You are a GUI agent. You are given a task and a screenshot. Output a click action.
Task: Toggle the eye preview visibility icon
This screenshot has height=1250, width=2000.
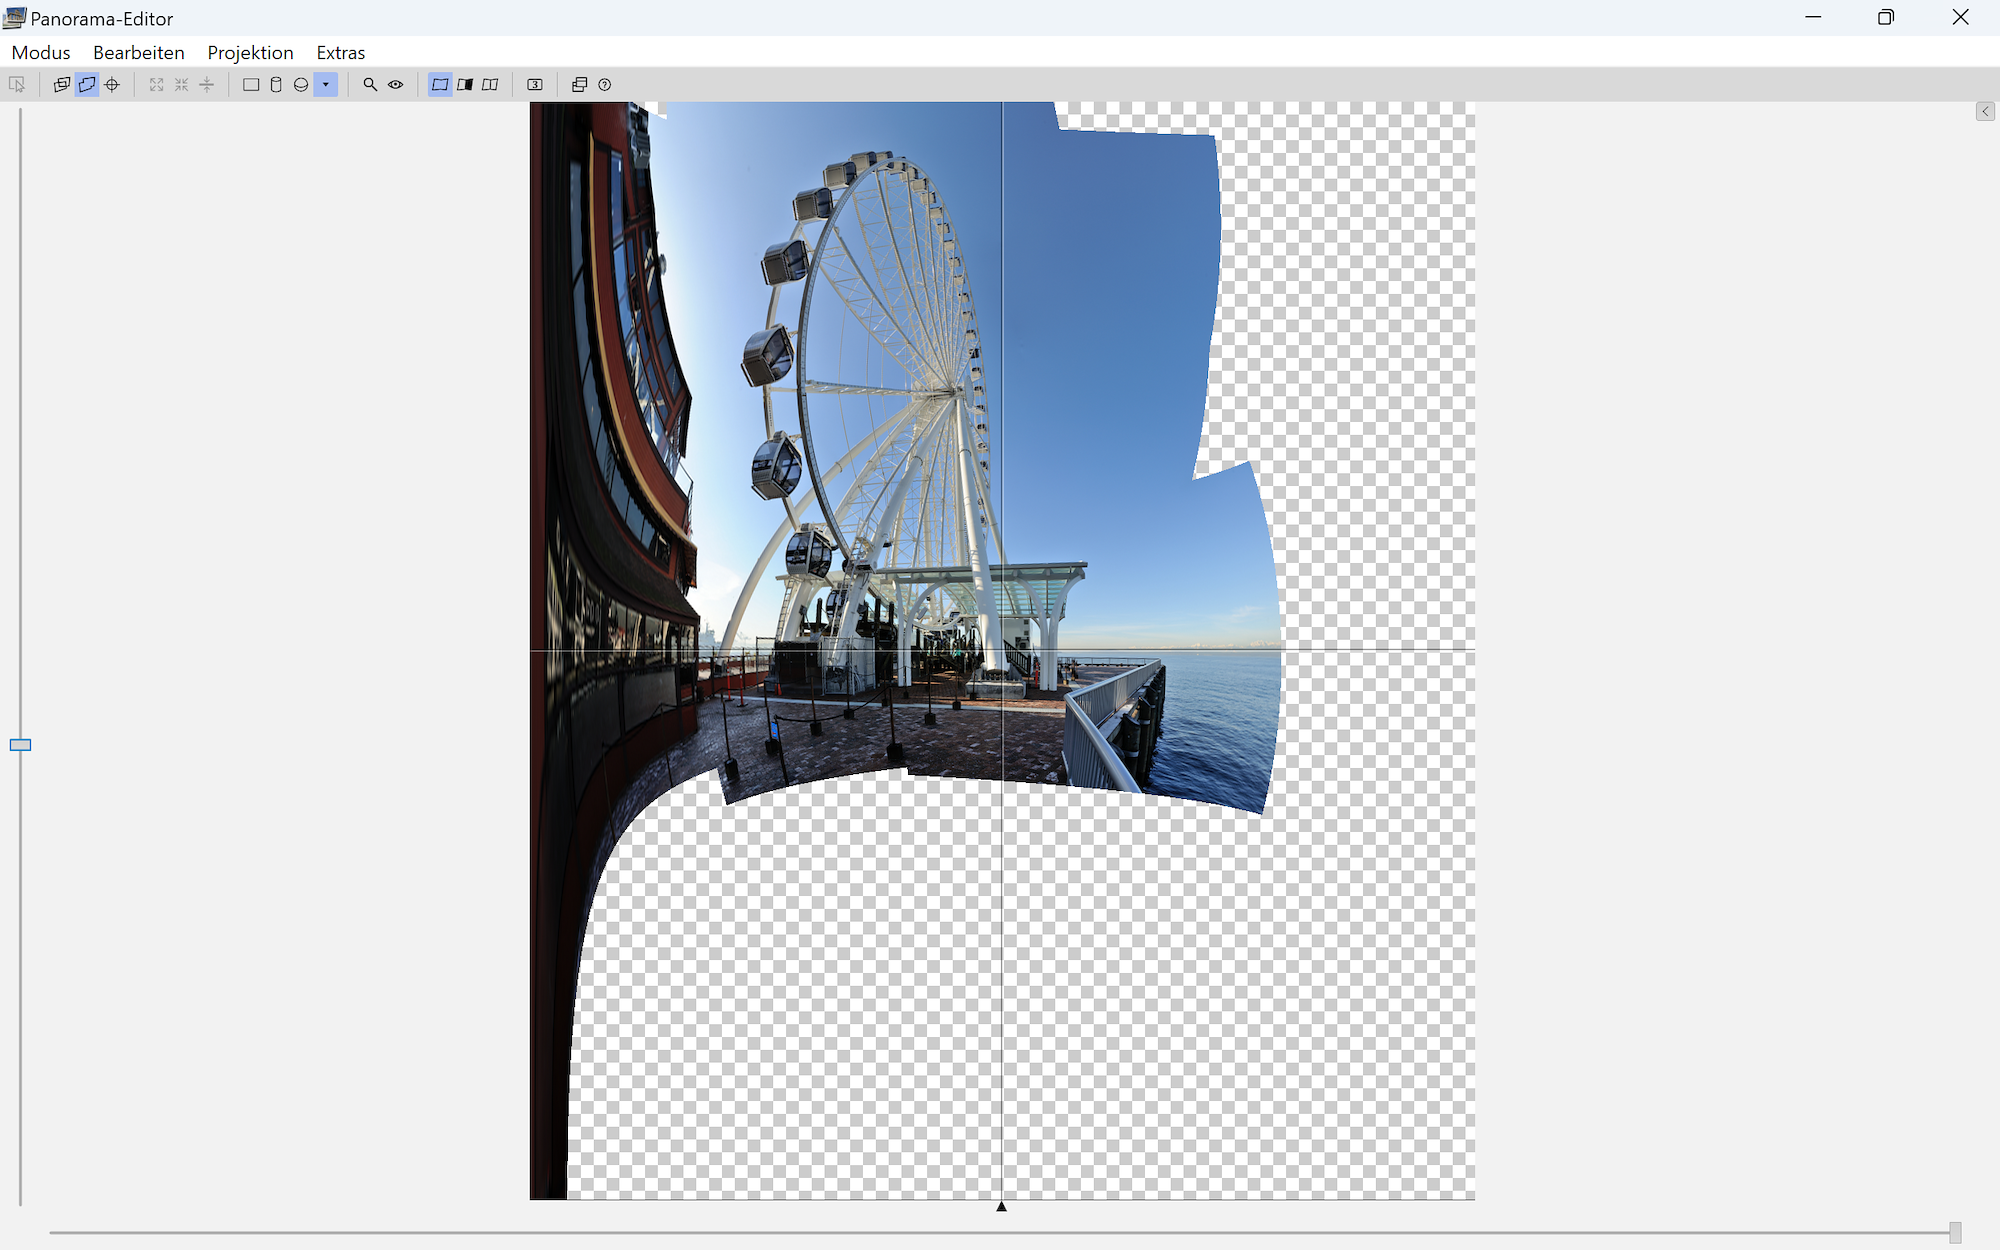coord(396,85)
